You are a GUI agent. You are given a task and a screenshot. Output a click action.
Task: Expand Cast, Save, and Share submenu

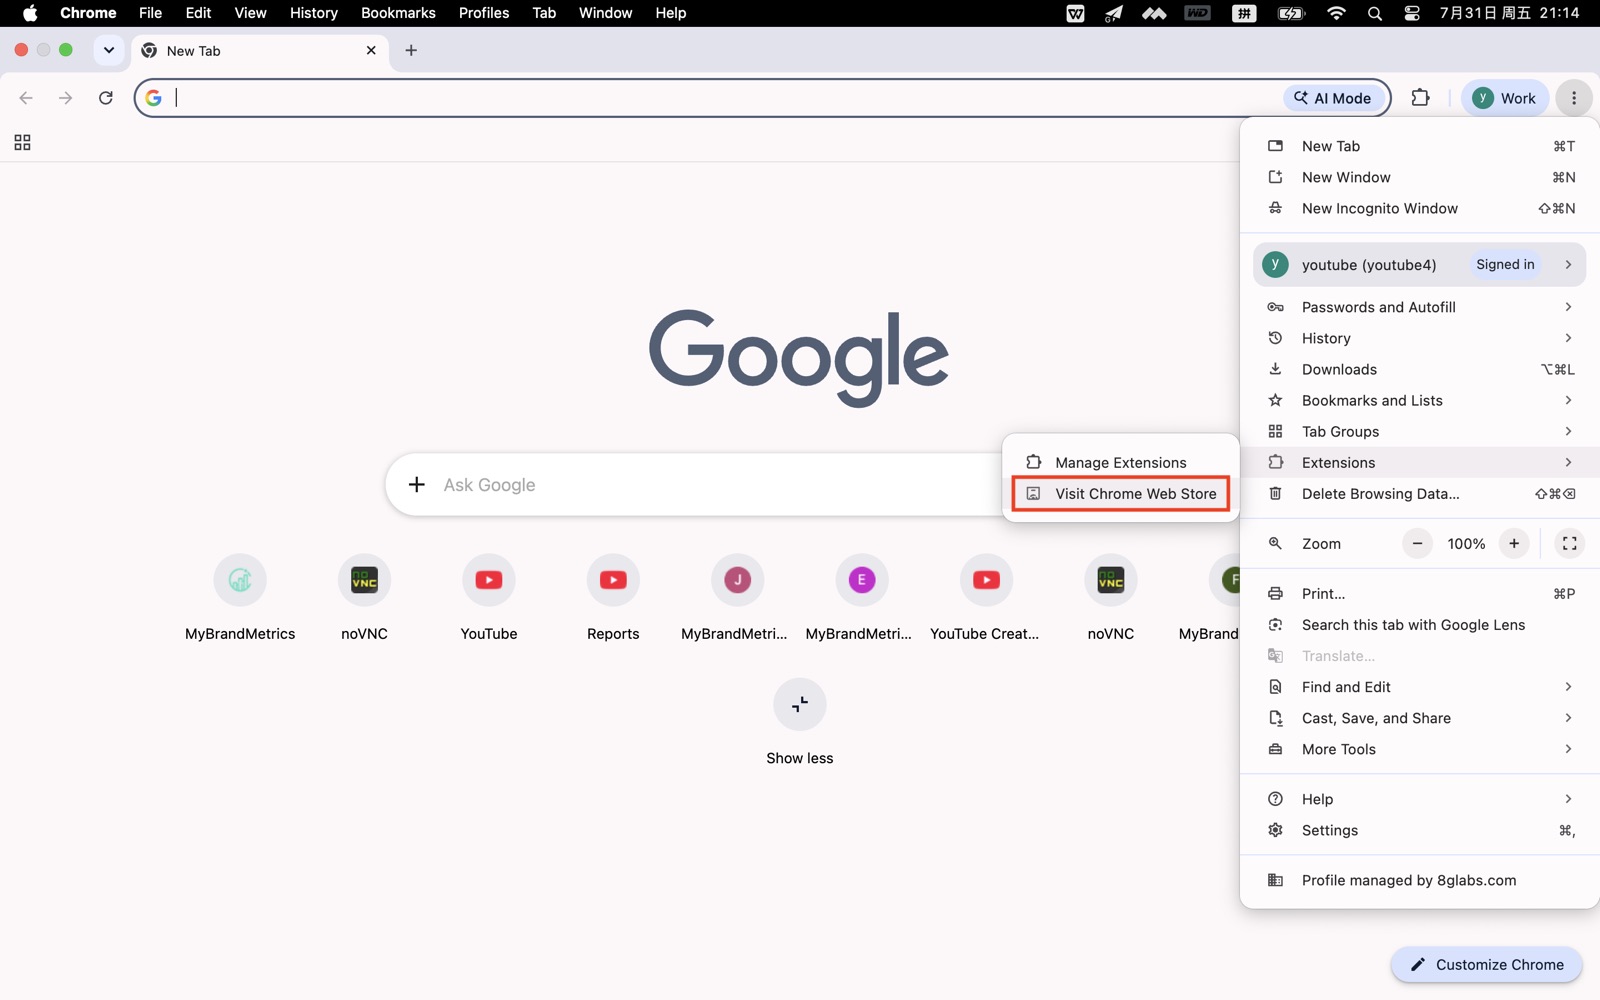tap(1420, 717)
